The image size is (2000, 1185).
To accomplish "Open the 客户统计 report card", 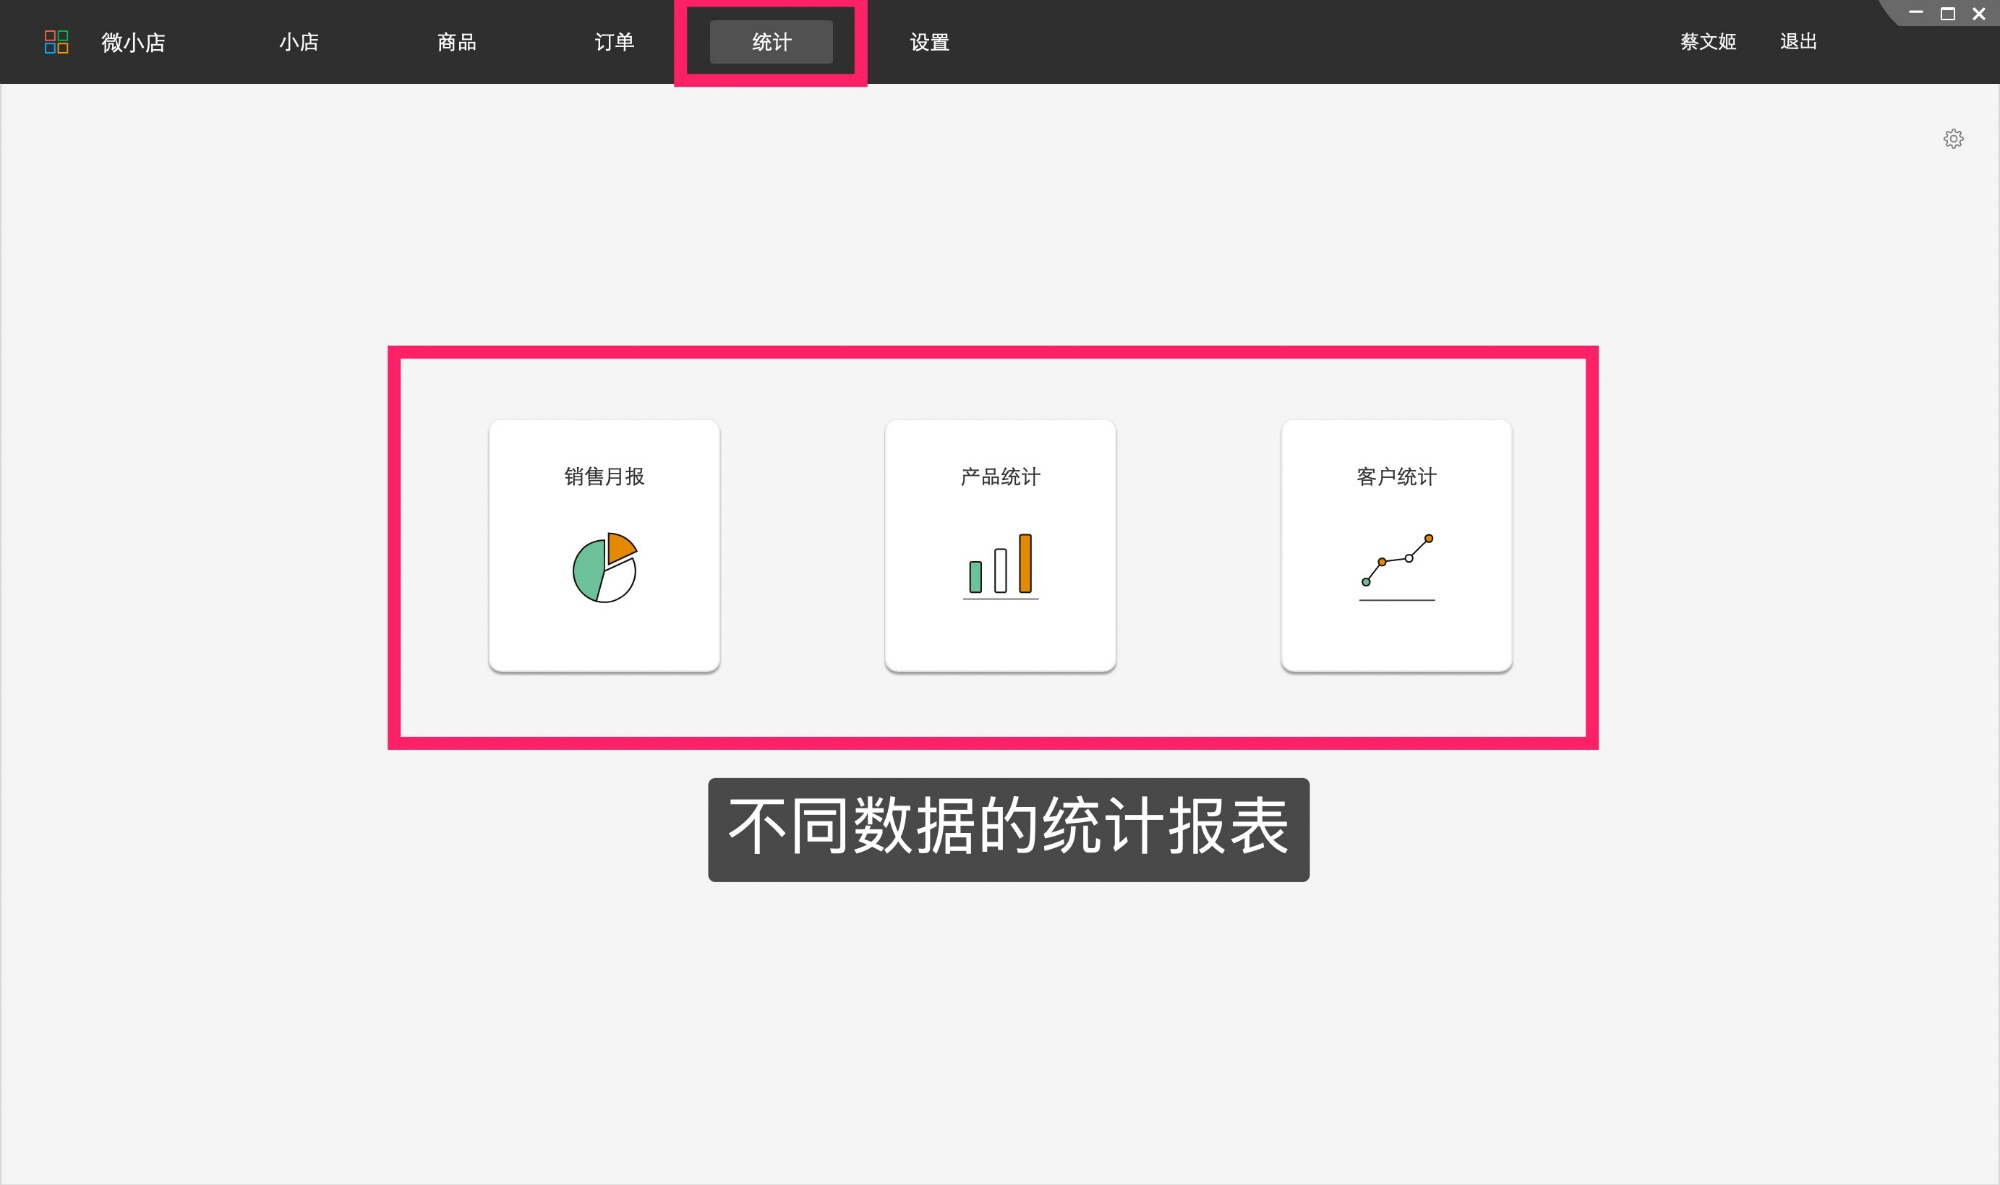I will click(x=1396, y=545).
